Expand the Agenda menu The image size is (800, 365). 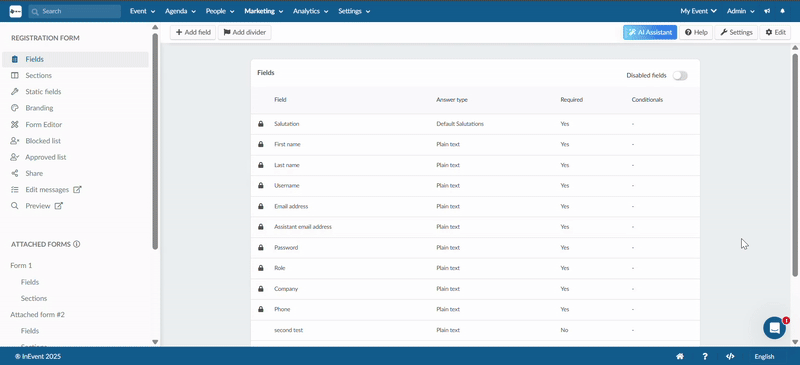tap(180, 11)
